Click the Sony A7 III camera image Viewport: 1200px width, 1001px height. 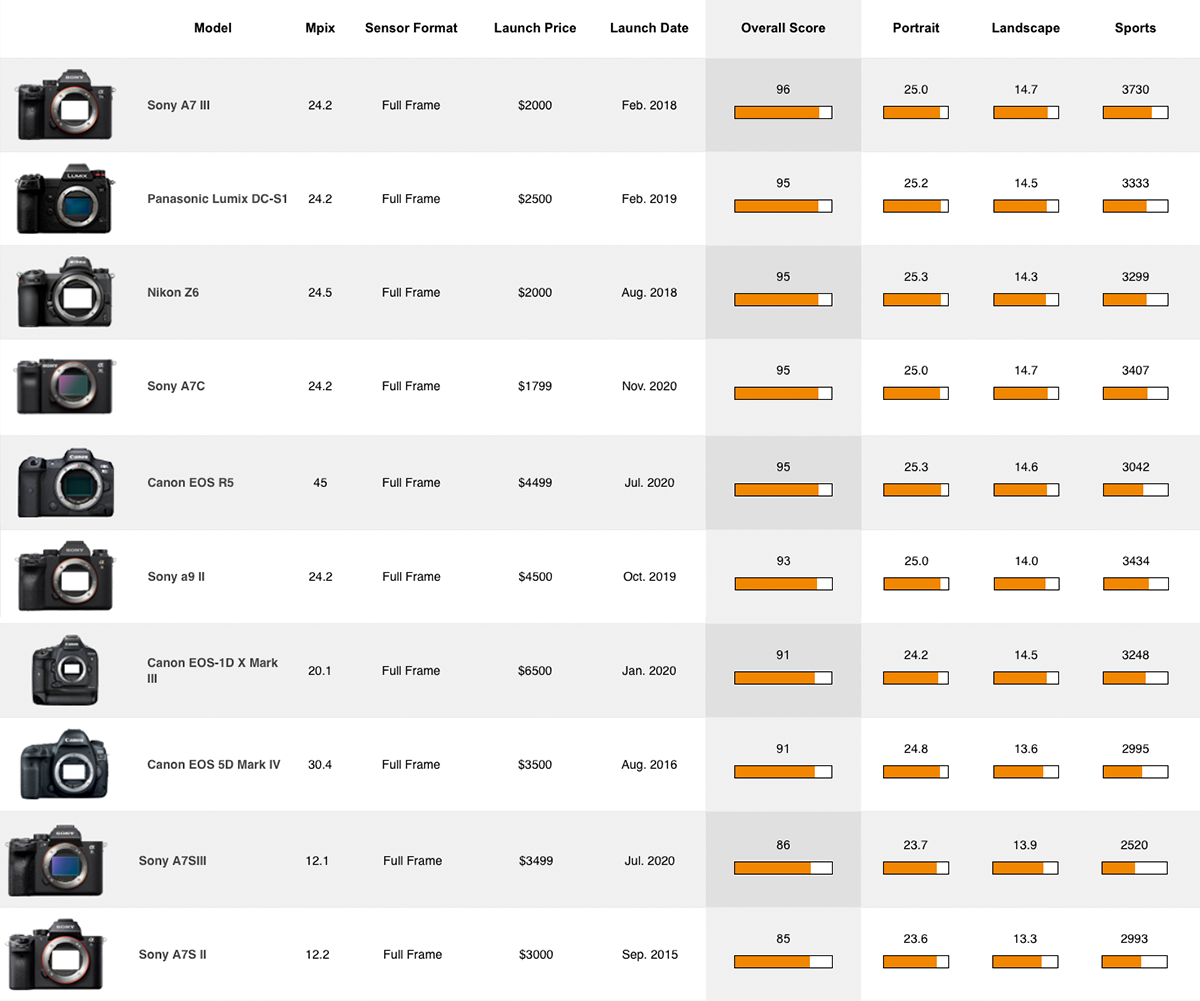pos(63,104)
